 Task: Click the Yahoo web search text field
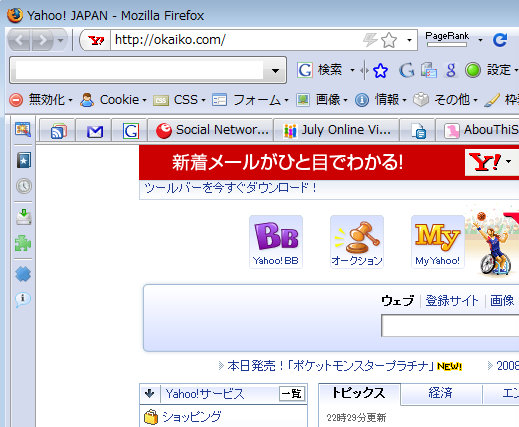[x=450, y=326]
